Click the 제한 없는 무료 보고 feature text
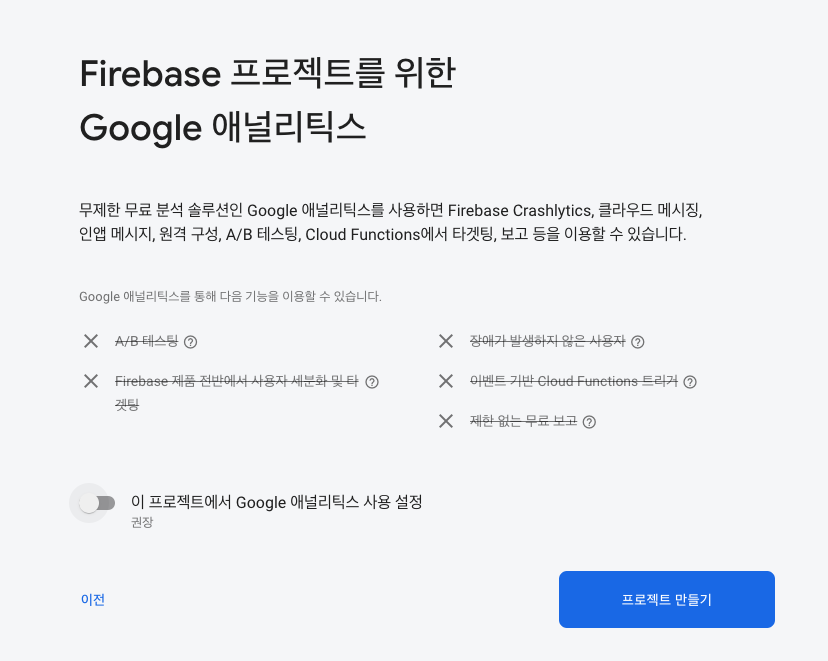The image size is (828, 661). tap(523, 421)
